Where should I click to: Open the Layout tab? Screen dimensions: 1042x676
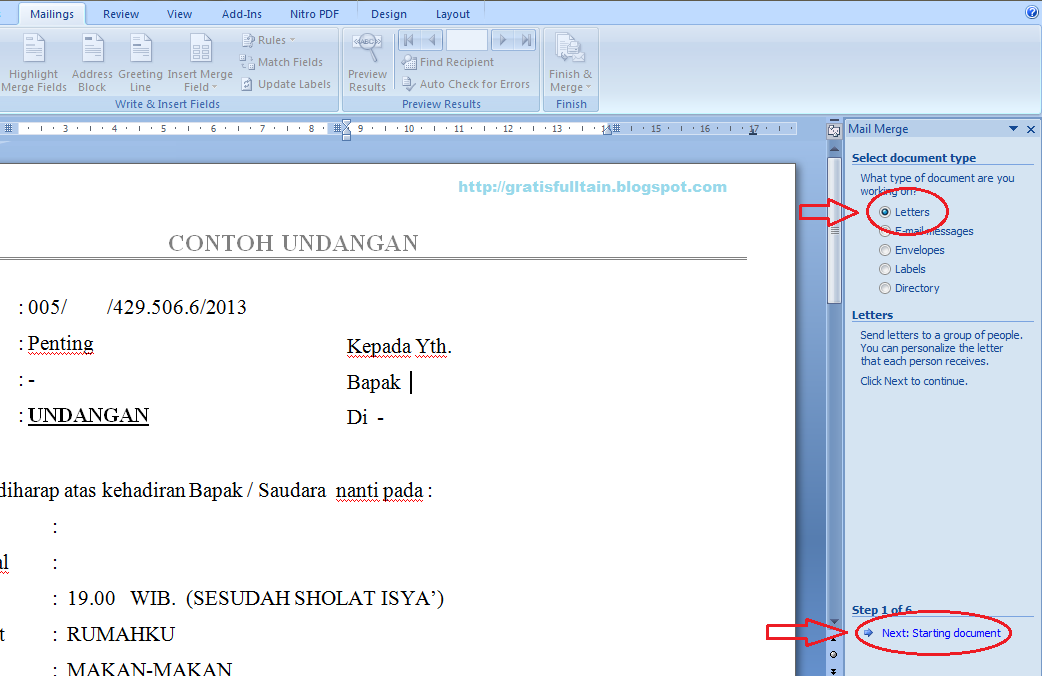click(x=453, y=14)
